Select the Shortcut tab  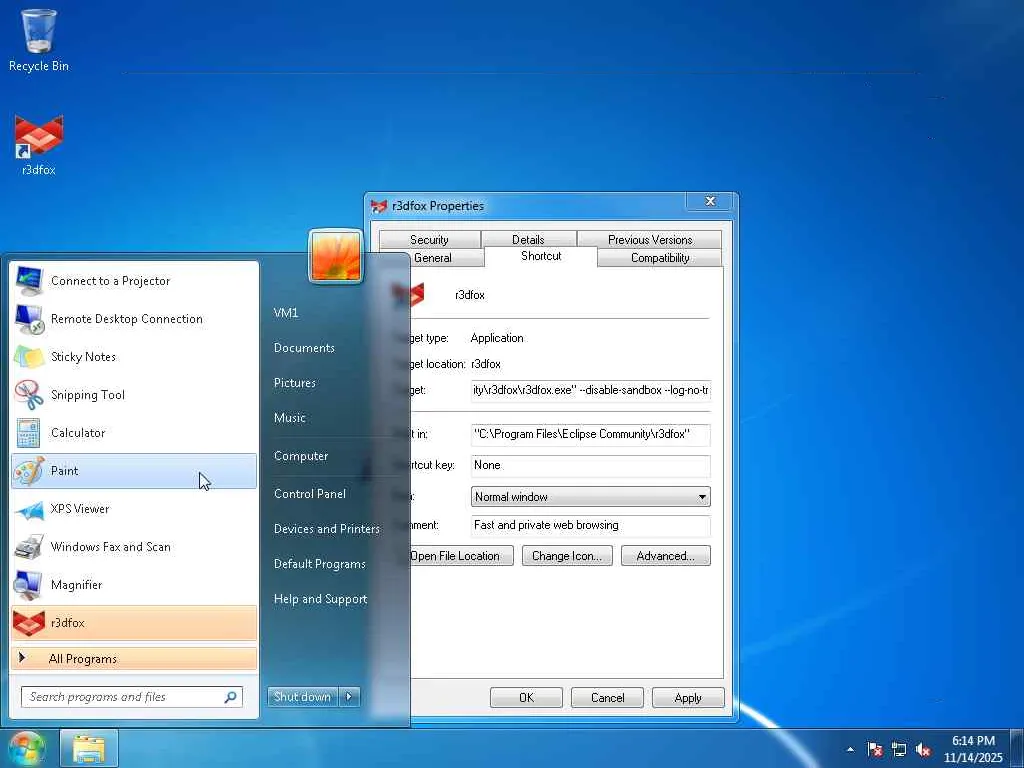541,256
